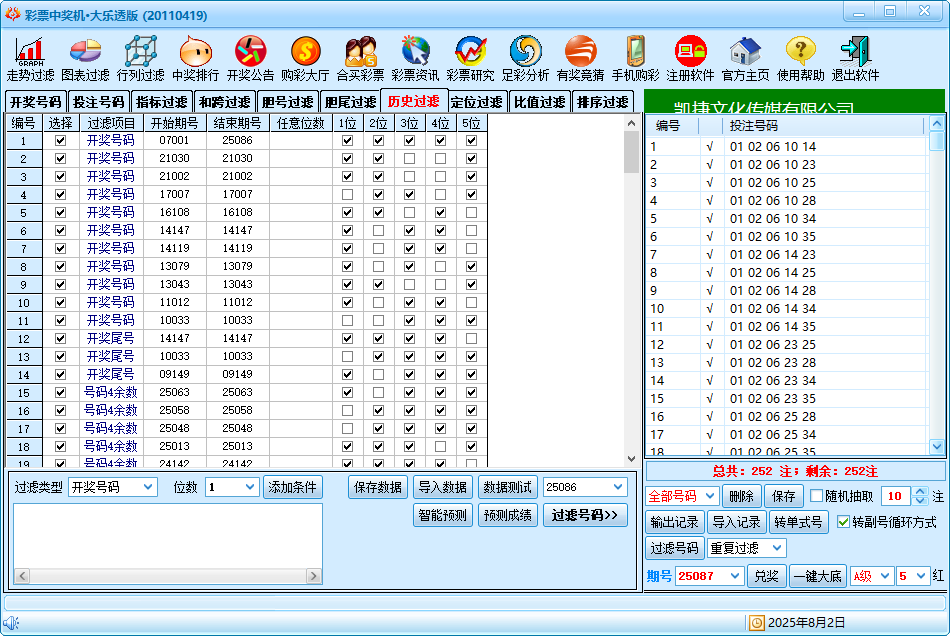Switch to the 定位过滤 tab
Viewport: 950px width, 636px height.
[x=476, y=102]
